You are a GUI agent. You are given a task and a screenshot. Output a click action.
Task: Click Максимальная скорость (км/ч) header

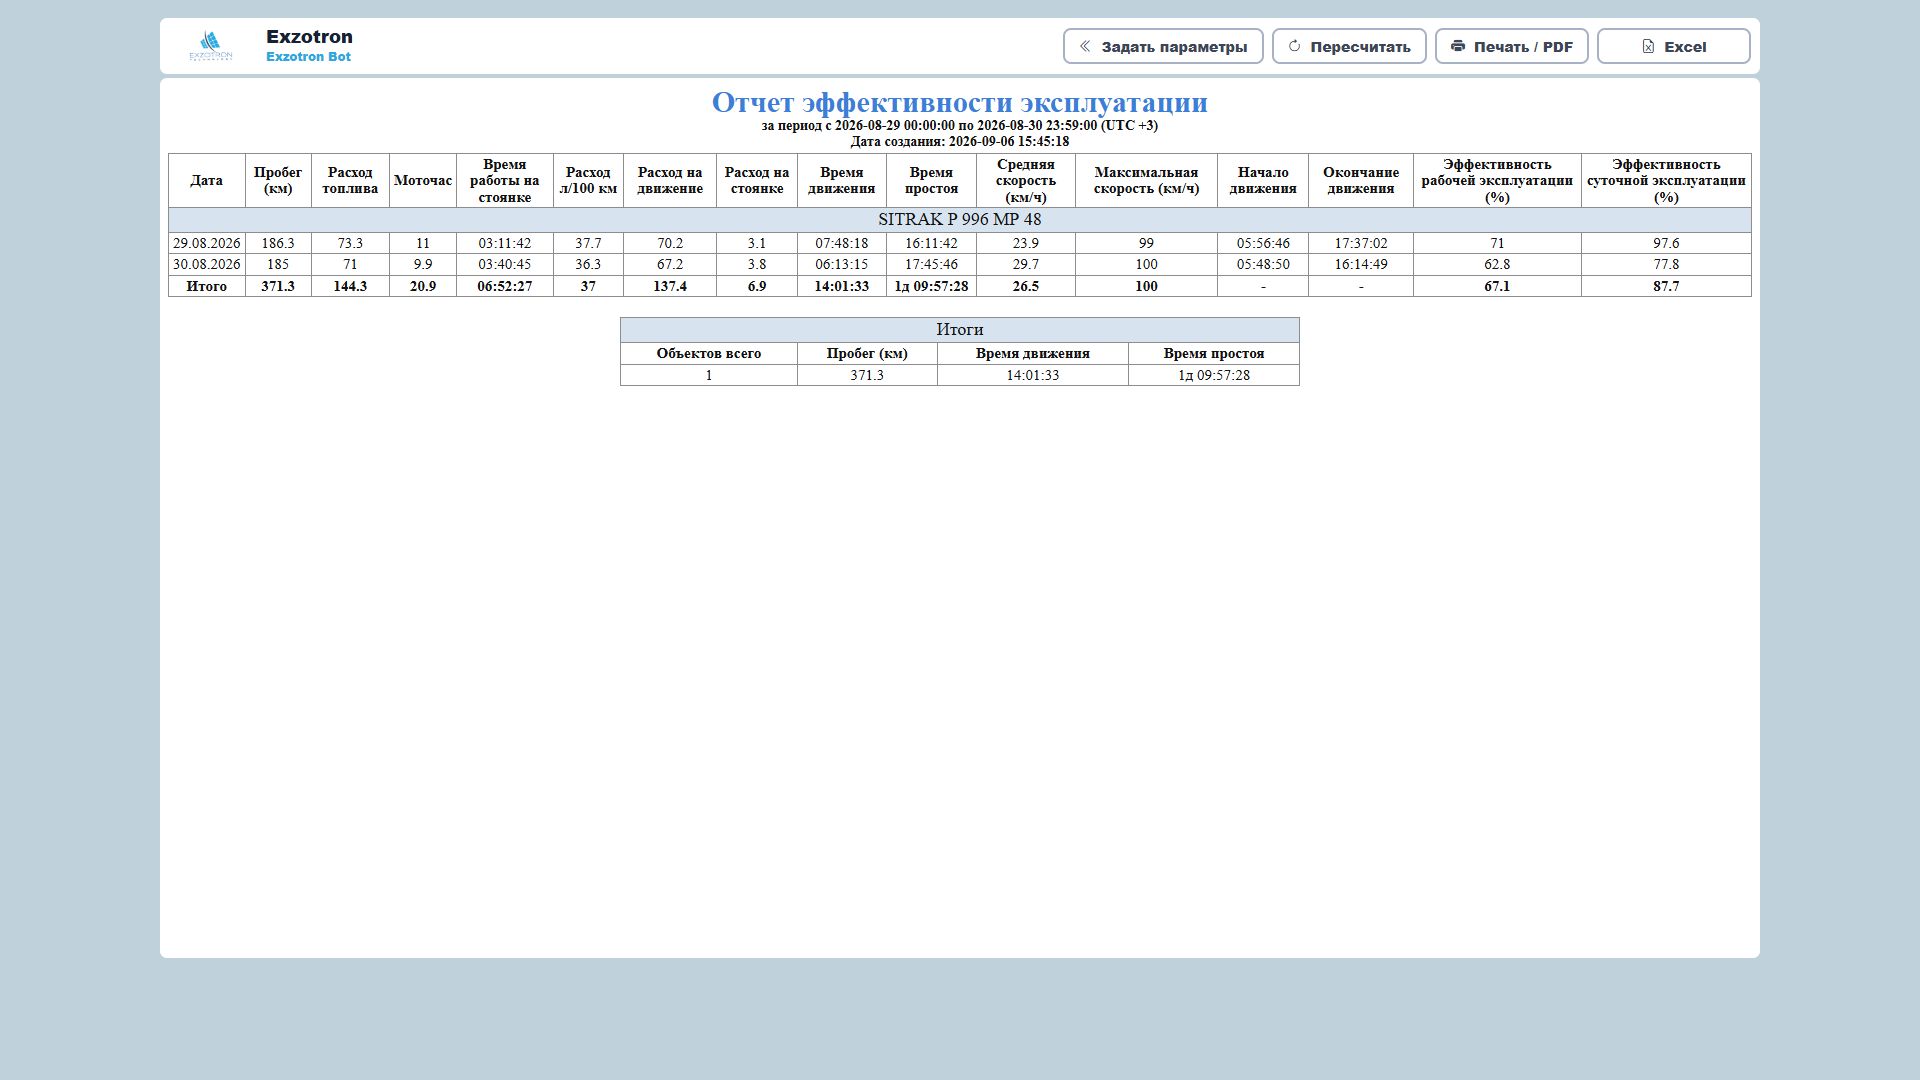1146,180
